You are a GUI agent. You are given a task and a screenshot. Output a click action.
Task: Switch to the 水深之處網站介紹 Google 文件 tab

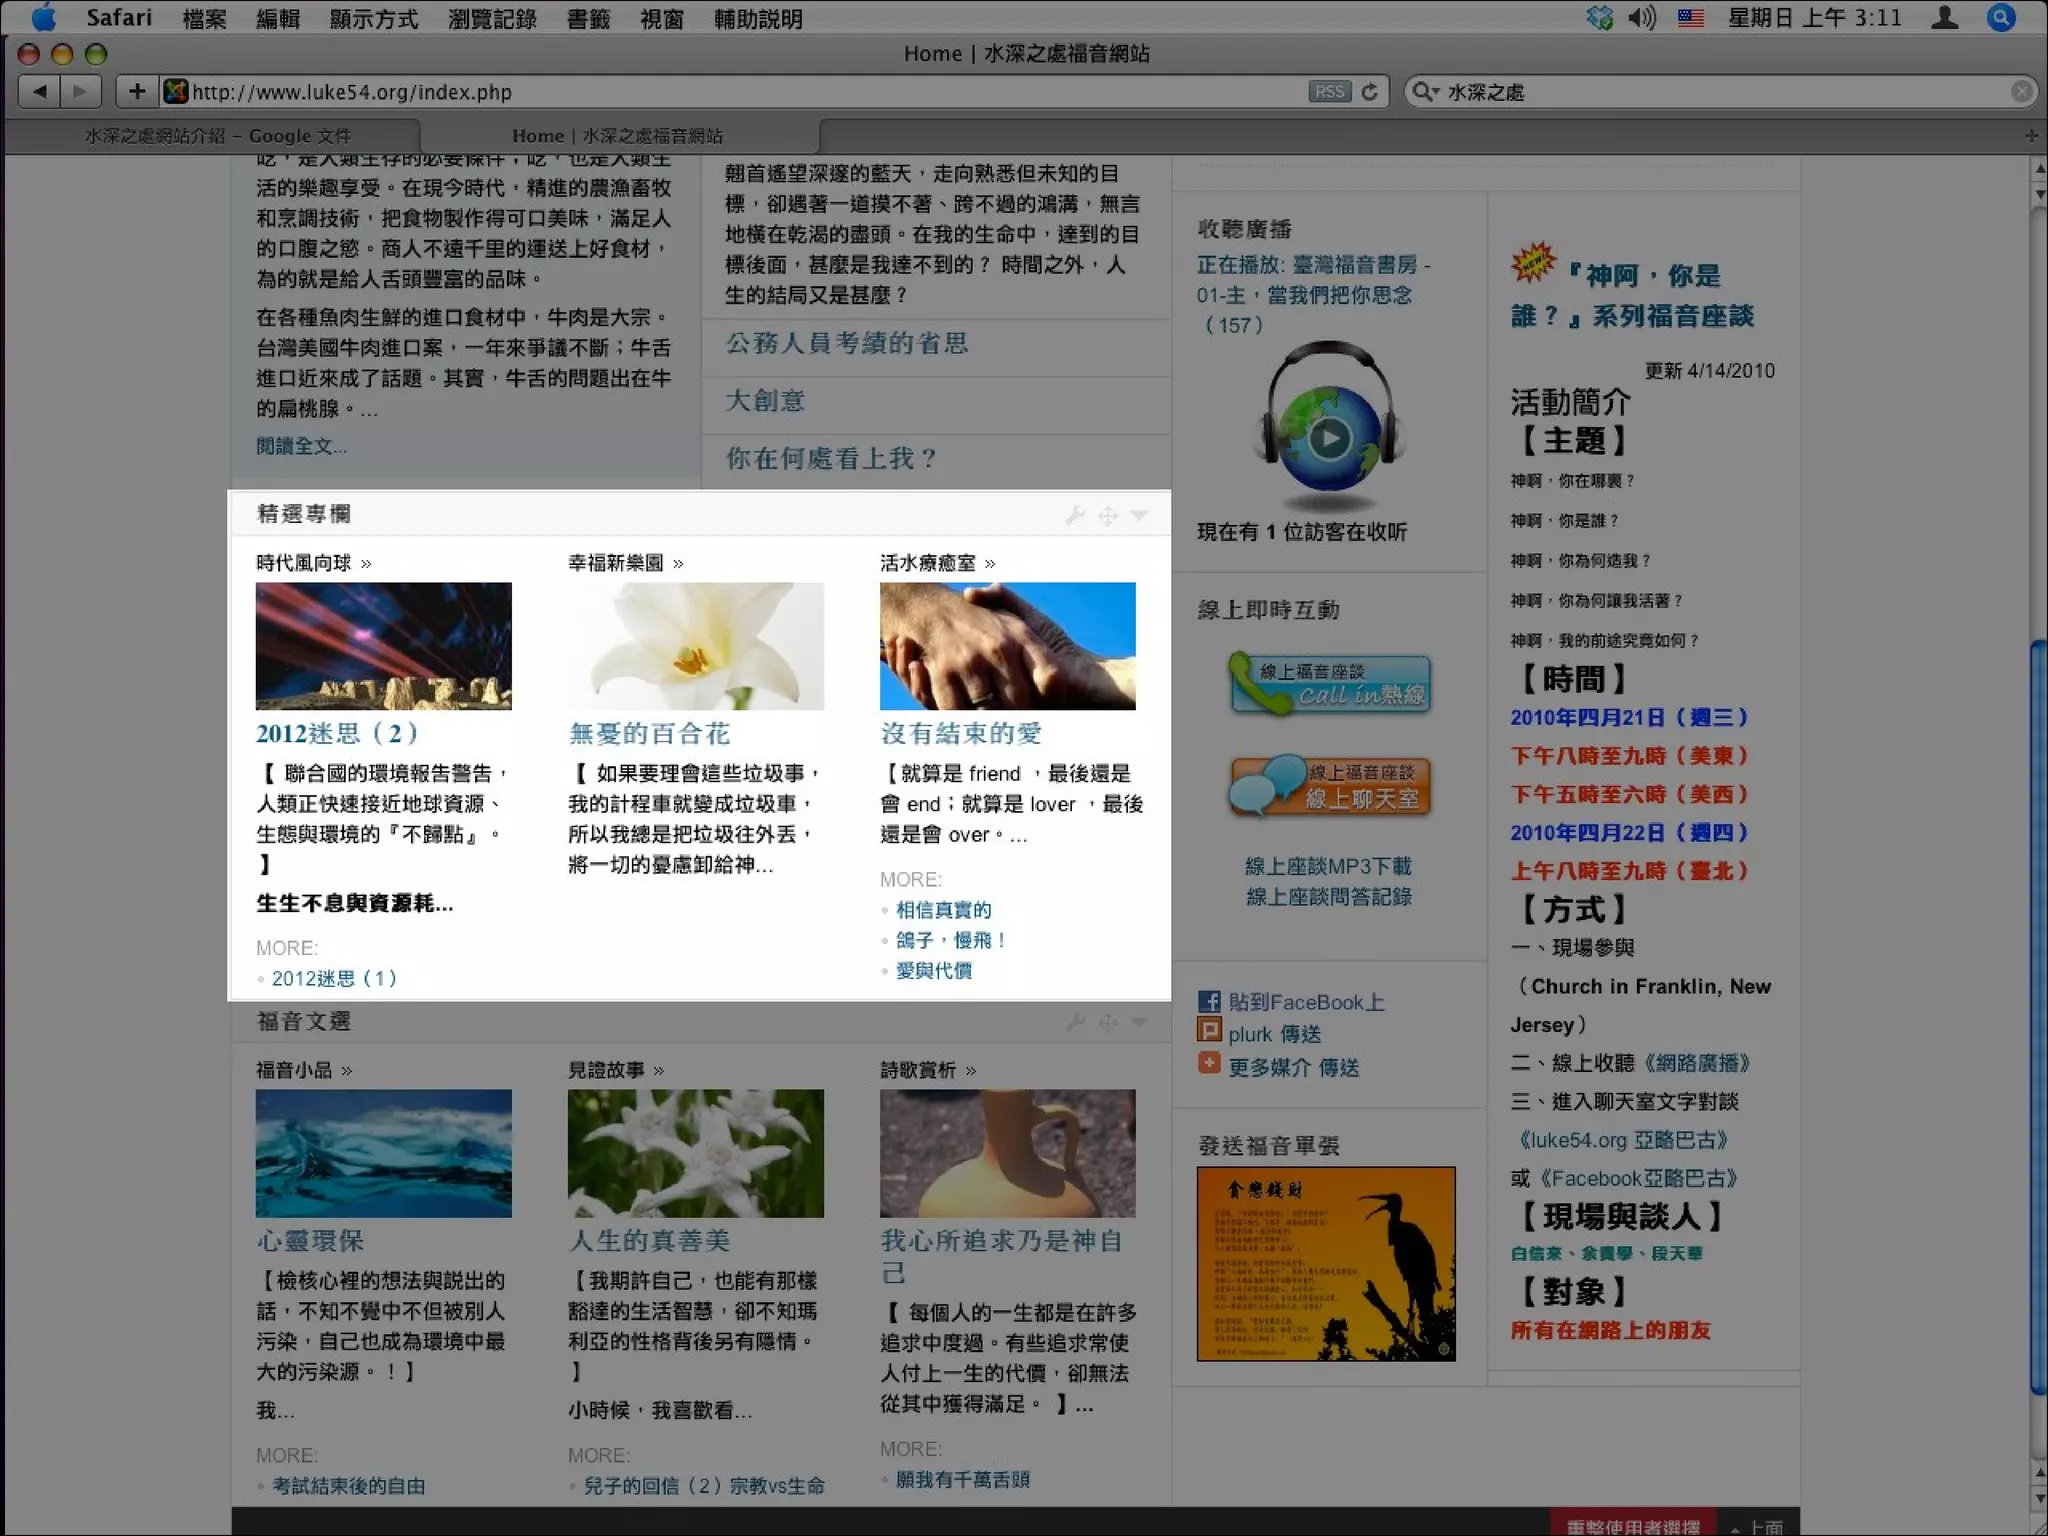coord(218,136)
